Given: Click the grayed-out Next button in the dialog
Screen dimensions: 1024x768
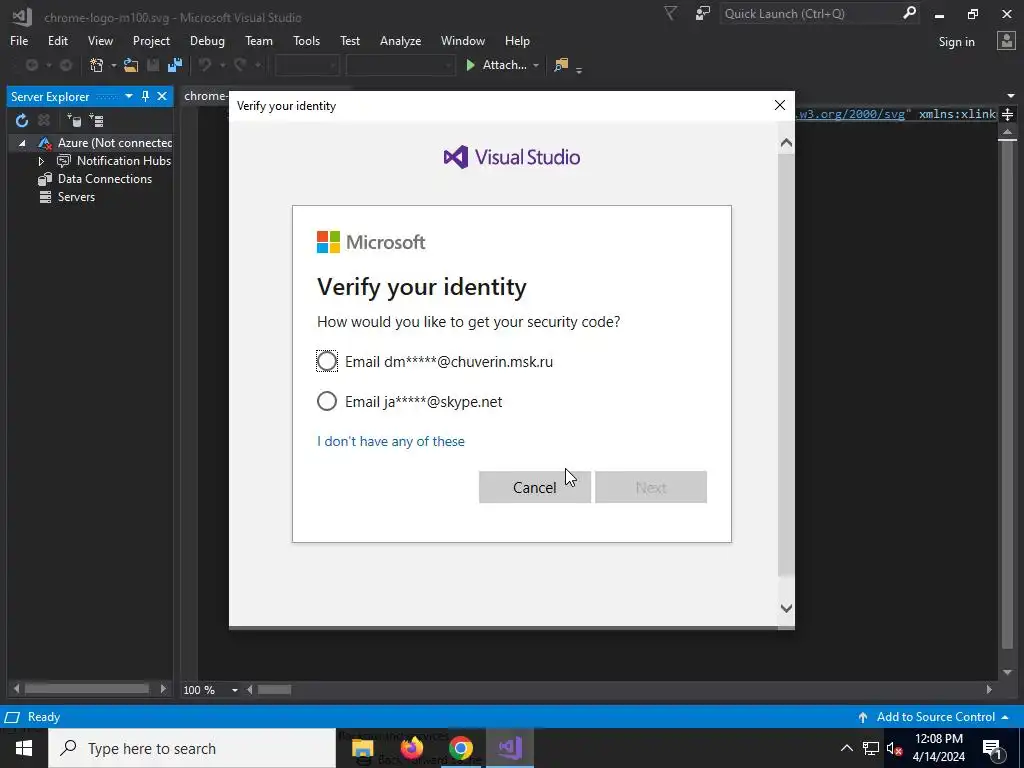Looking at the screenshot, I should 650,487.
